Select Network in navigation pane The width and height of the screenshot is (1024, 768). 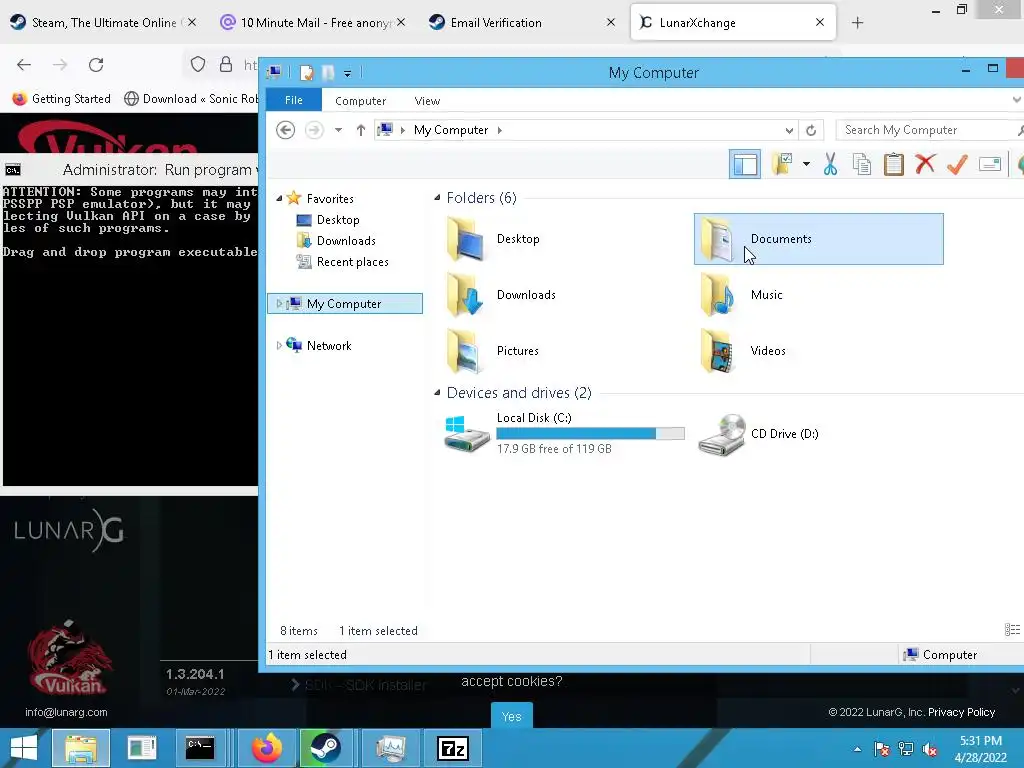pyautogui.click(x=328, y=345)
